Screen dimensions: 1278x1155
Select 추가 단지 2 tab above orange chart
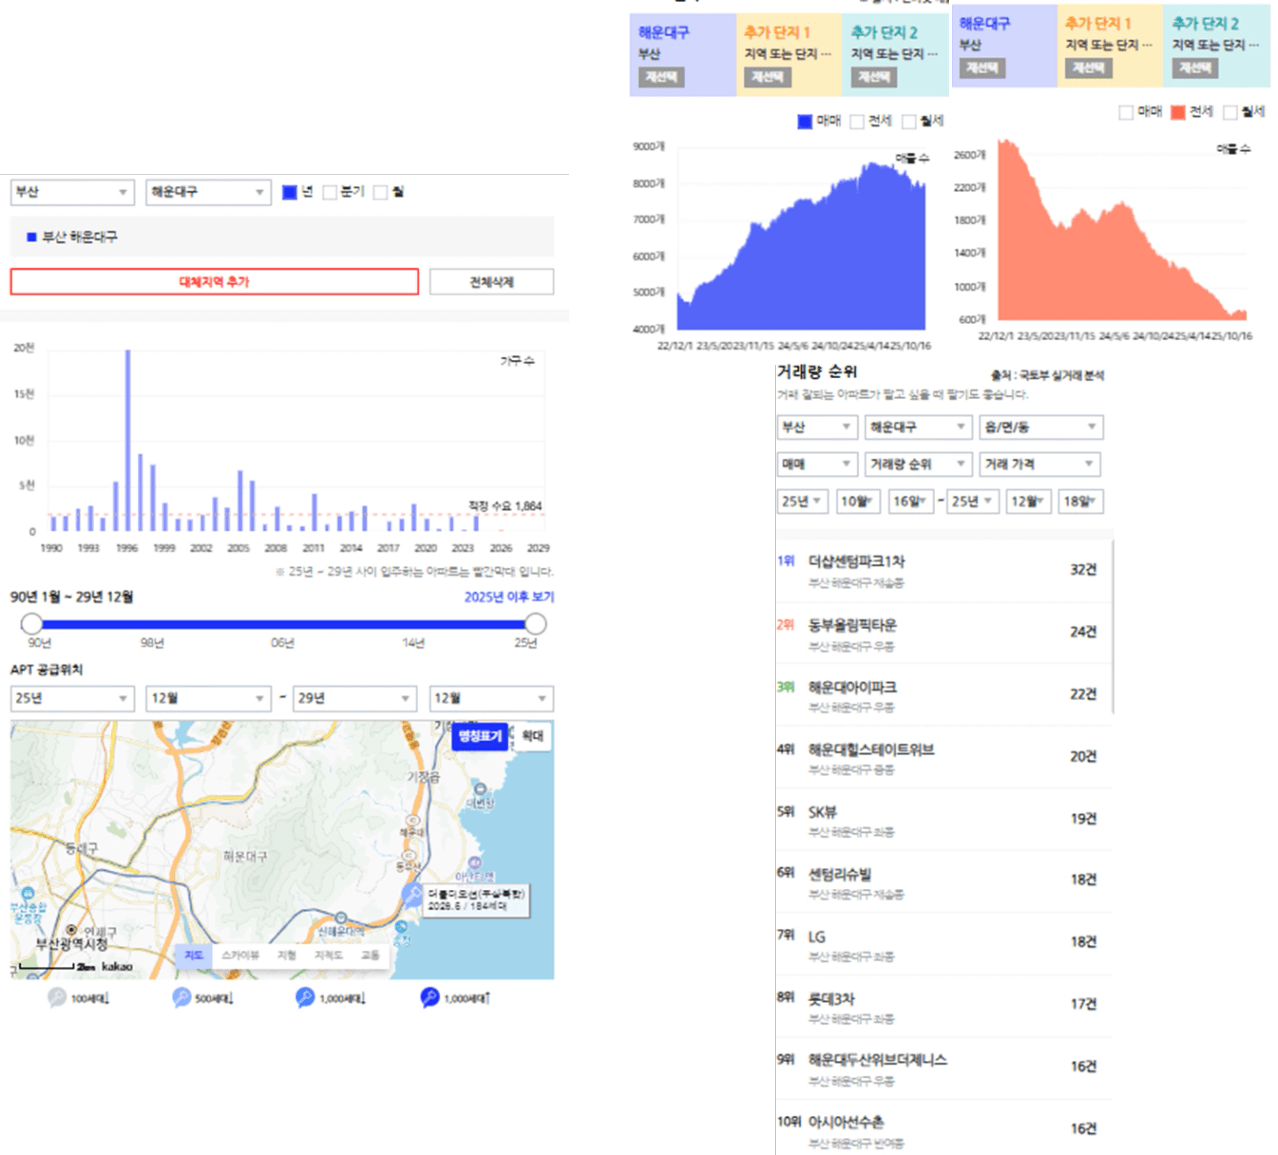pos(1217,46)
